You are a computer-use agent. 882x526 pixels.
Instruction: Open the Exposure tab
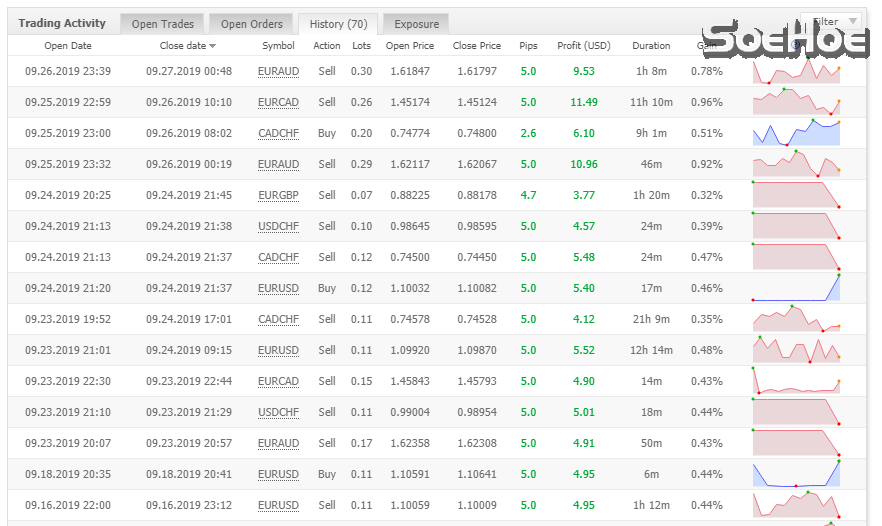(x=415, y=24)
